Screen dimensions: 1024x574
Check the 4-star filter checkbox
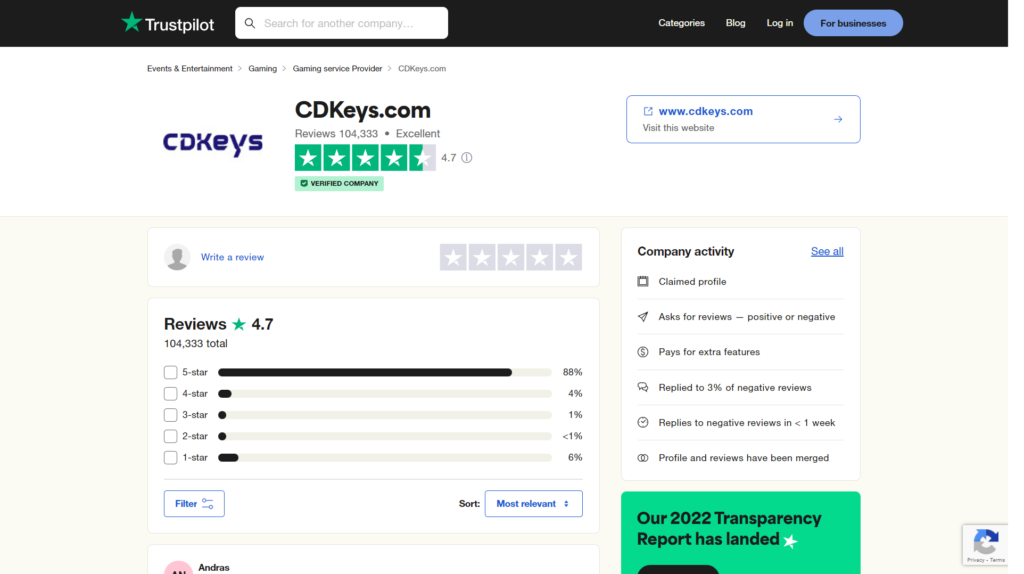pyautogui.click(x=170, y=394)
